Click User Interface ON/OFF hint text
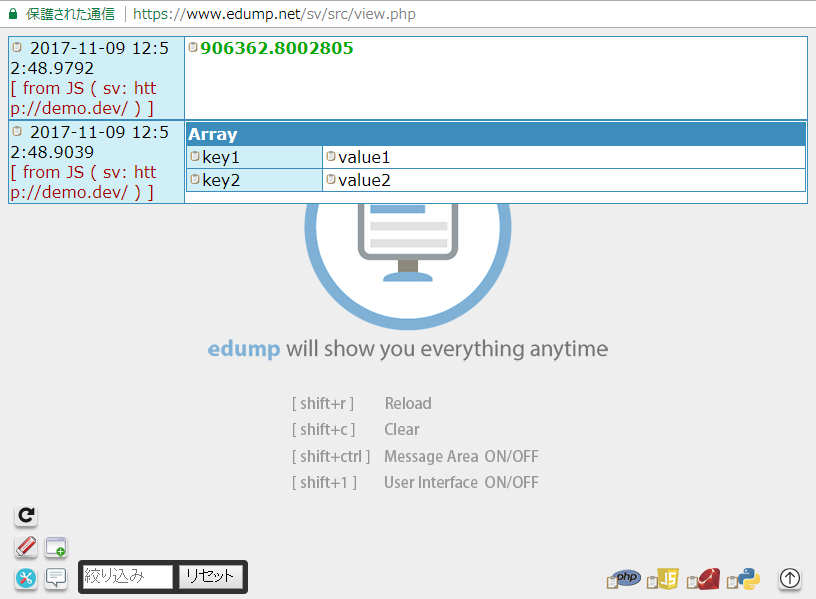Image resolution: width=816 pixels, height=599 pixels. 461,482
